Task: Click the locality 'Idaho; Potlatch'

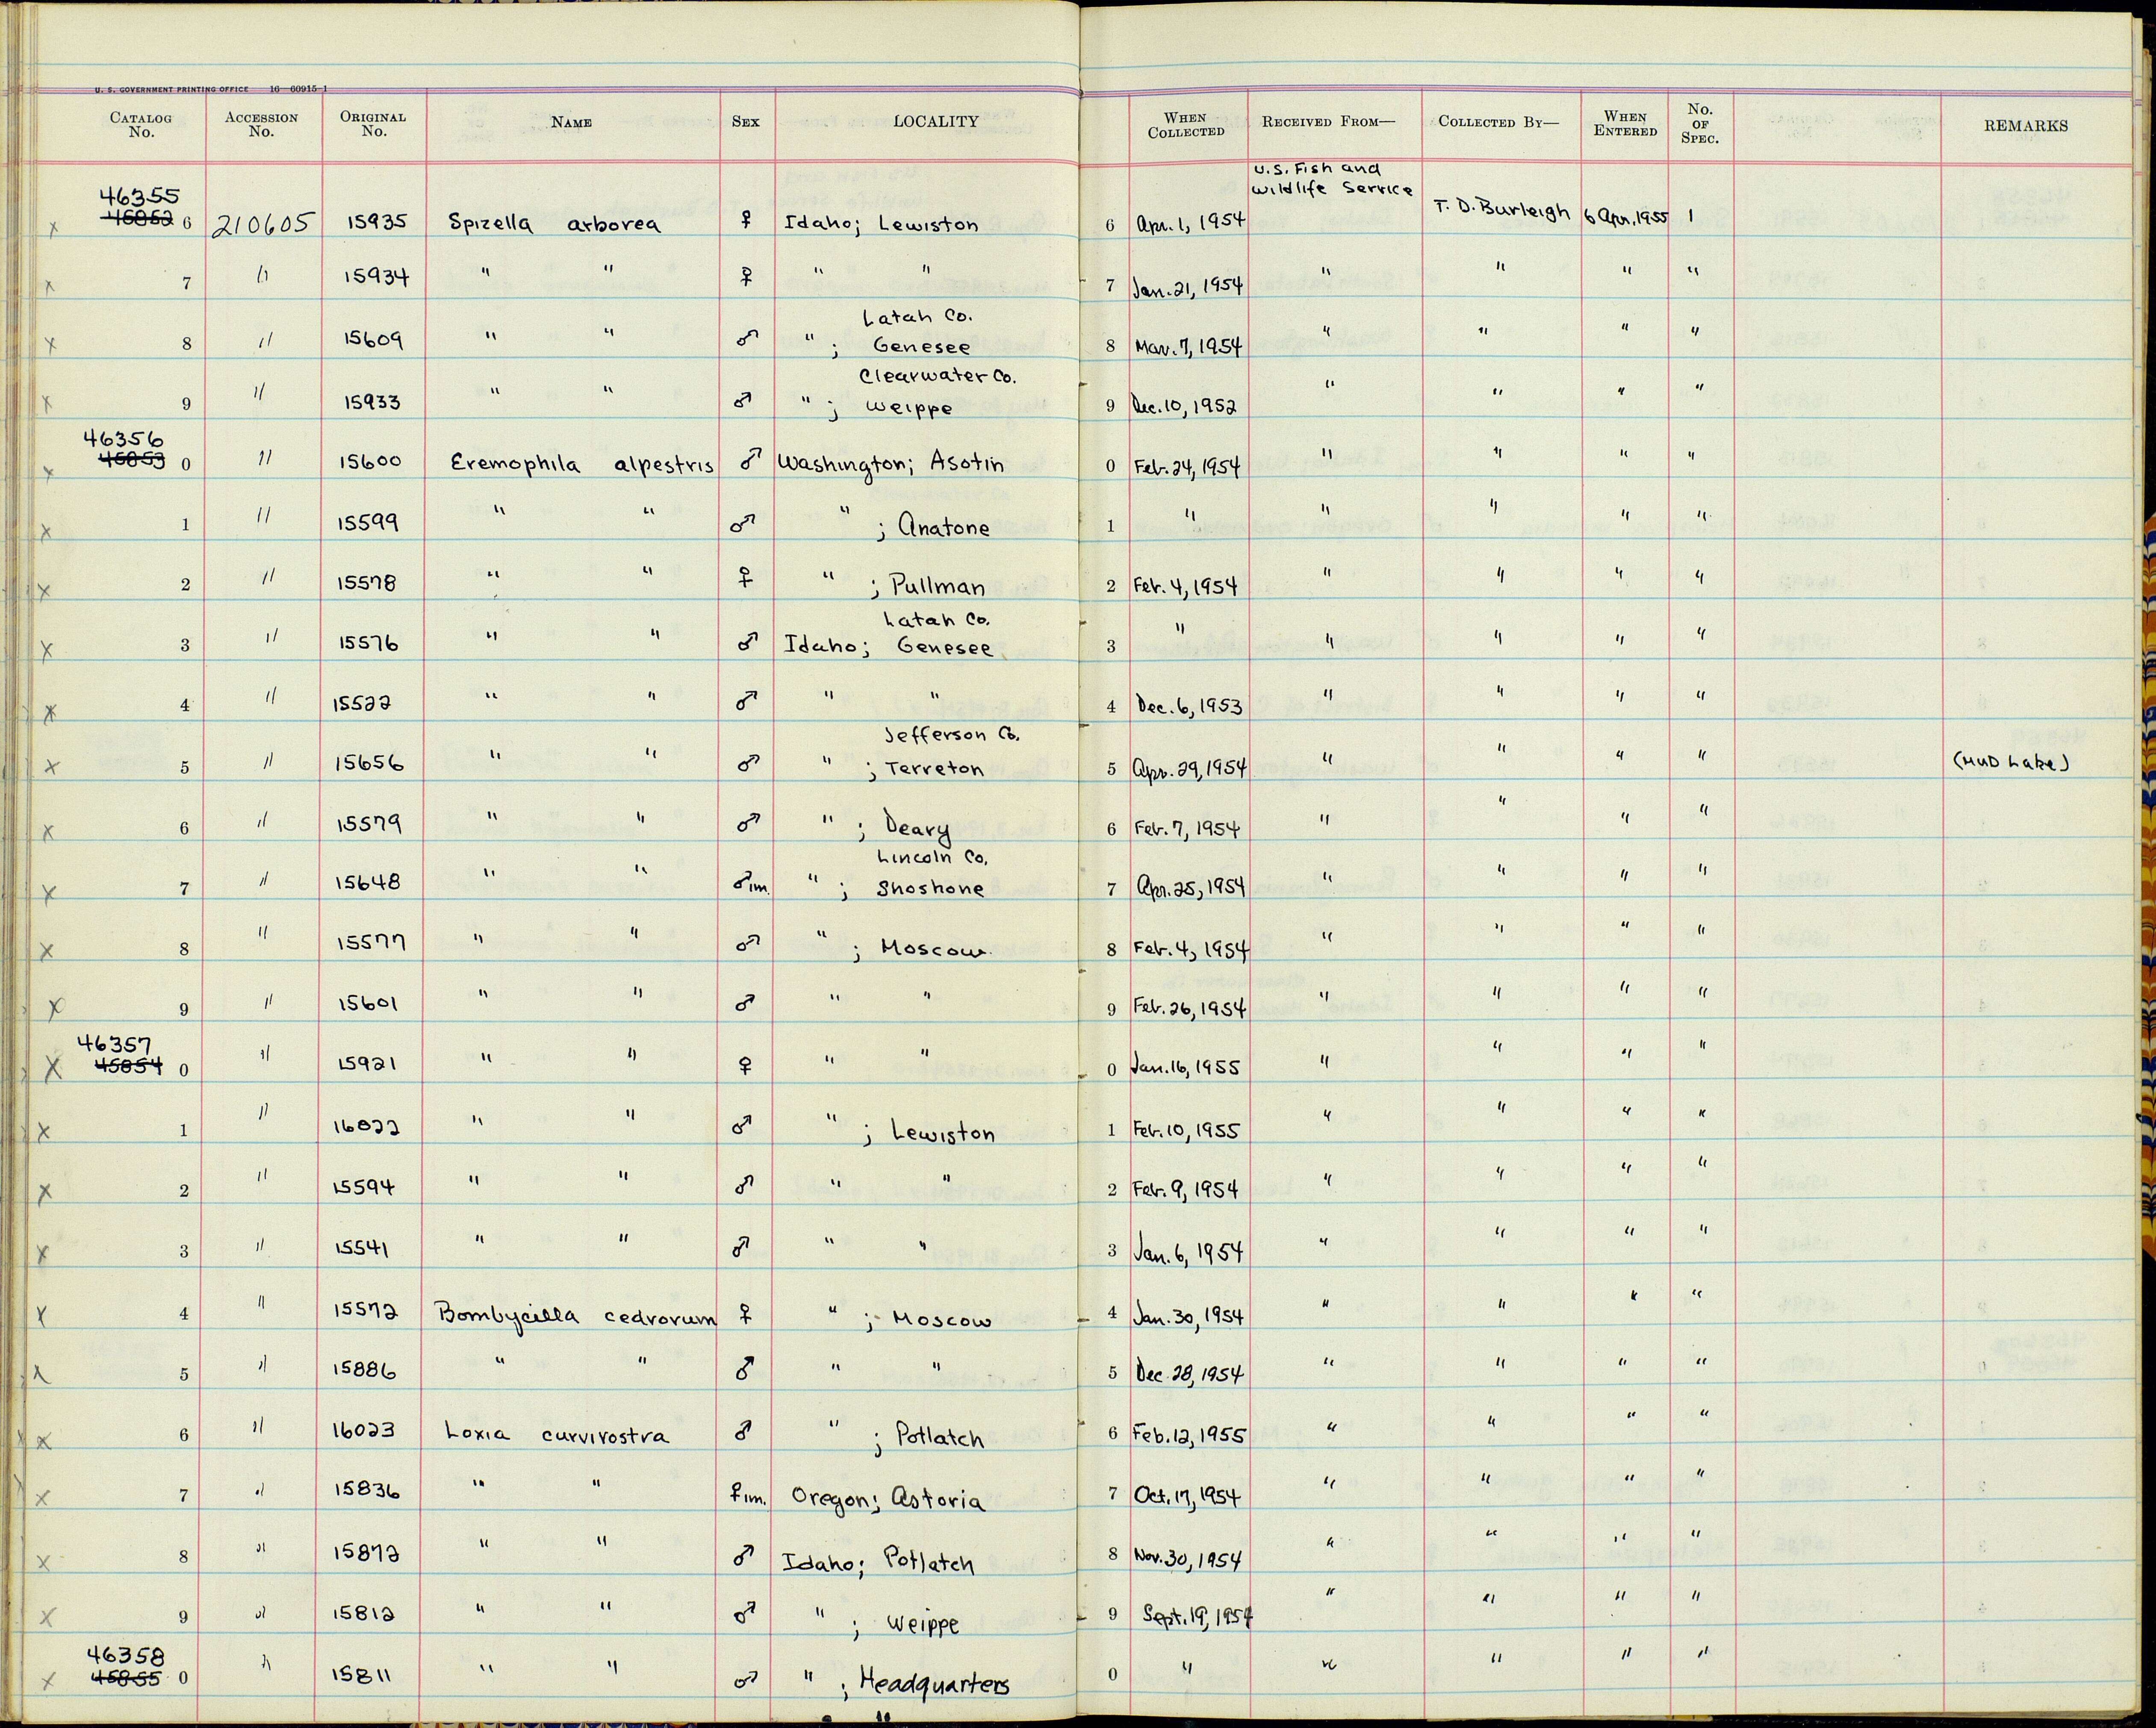Action: coord(879,1562)
